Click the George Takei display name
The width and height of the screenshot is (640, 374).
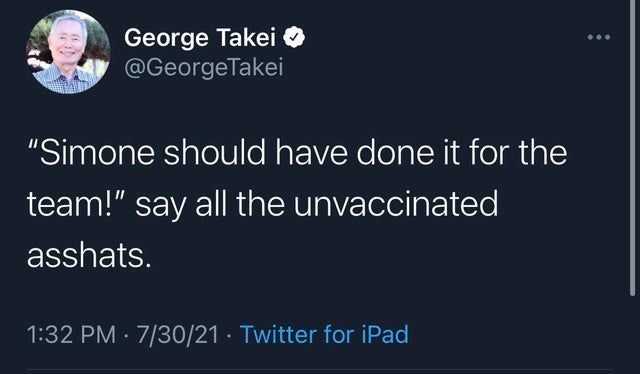tap(200, 38)
